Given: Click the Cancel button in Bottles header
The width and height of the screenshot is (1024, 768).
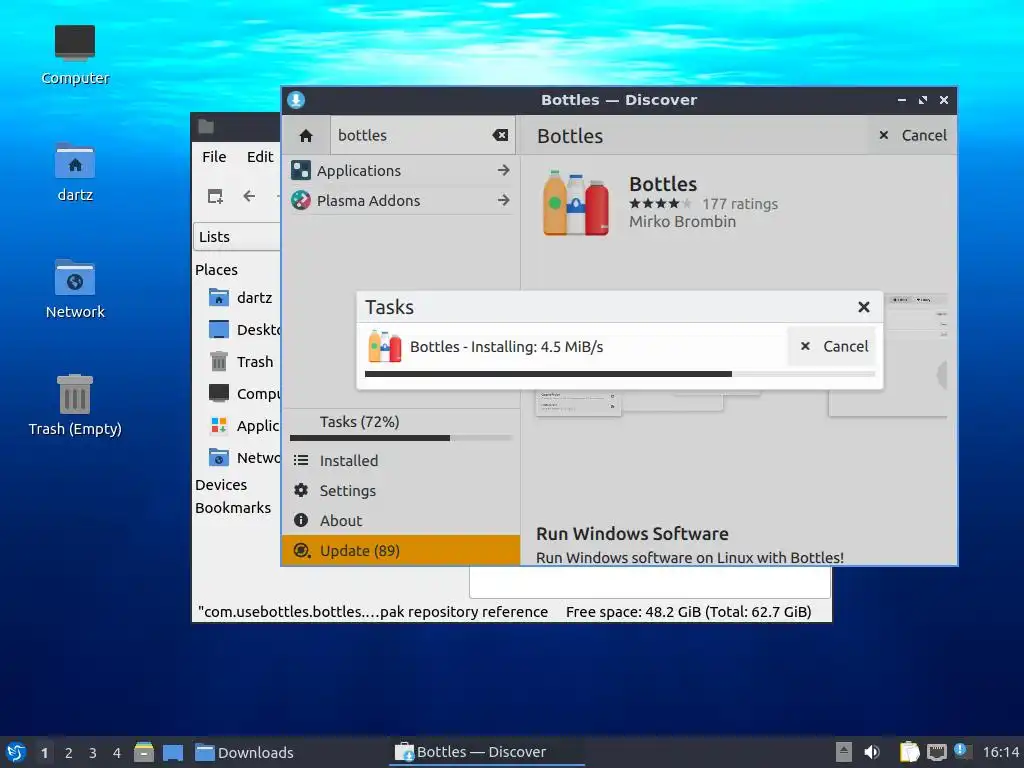Looking at the screenshot, I should point(912,135).
